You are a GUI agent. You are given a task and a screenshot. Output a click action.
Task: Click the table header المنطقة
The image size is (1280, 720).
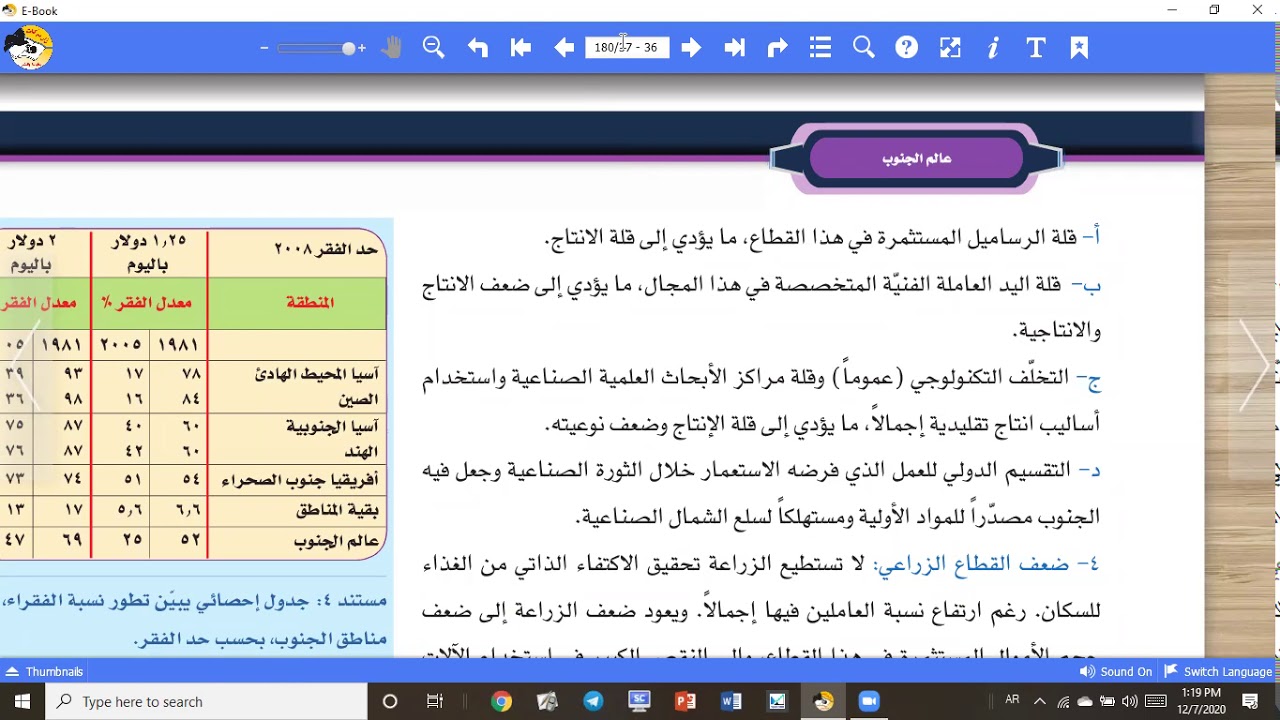[x=309, y=302]
